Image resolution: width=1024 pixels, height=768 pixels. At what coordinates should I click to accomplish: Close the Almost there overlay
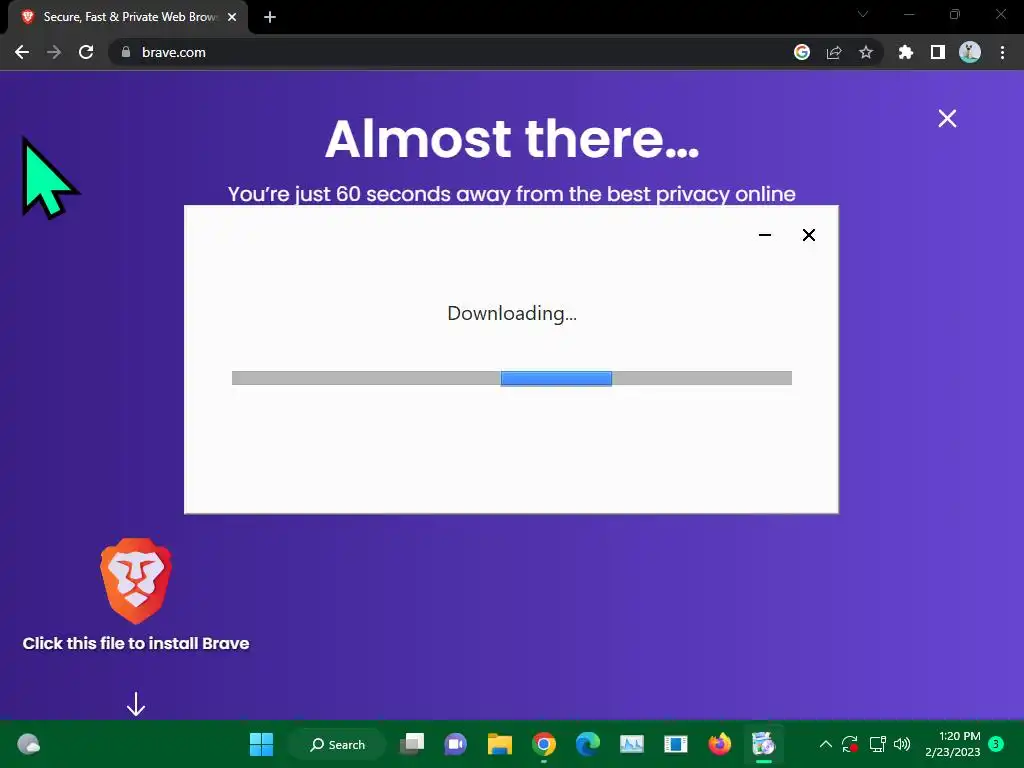click(x=947, y=118)
